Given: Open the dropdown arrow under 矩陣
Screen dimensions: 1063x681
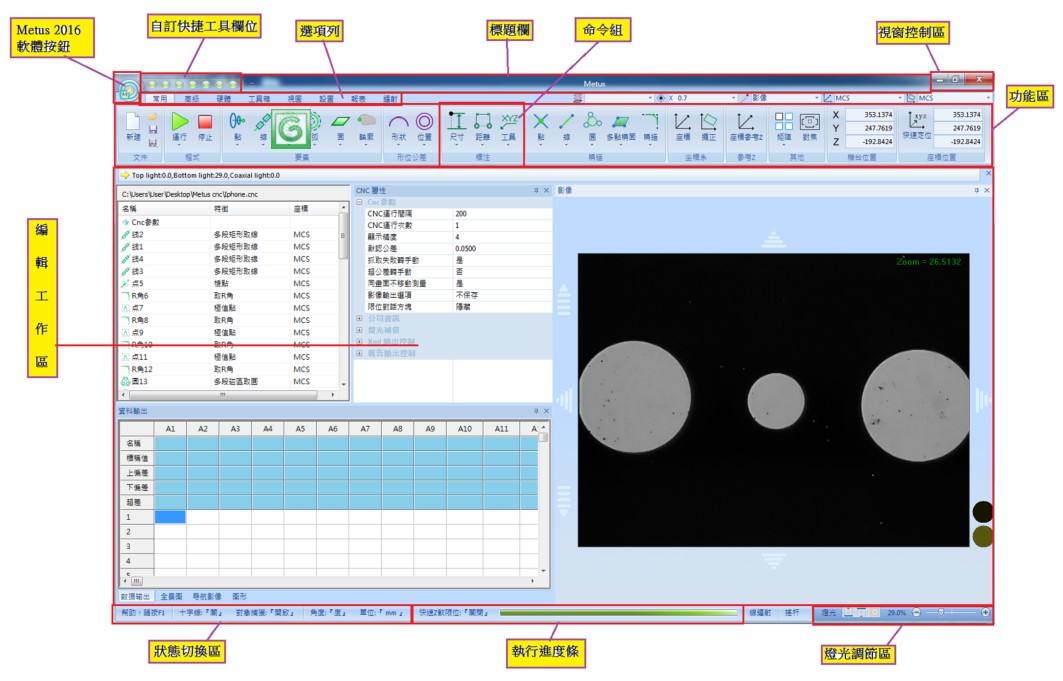Looking at the screenshot, I should pyautogui.click(x=784, y=144).
